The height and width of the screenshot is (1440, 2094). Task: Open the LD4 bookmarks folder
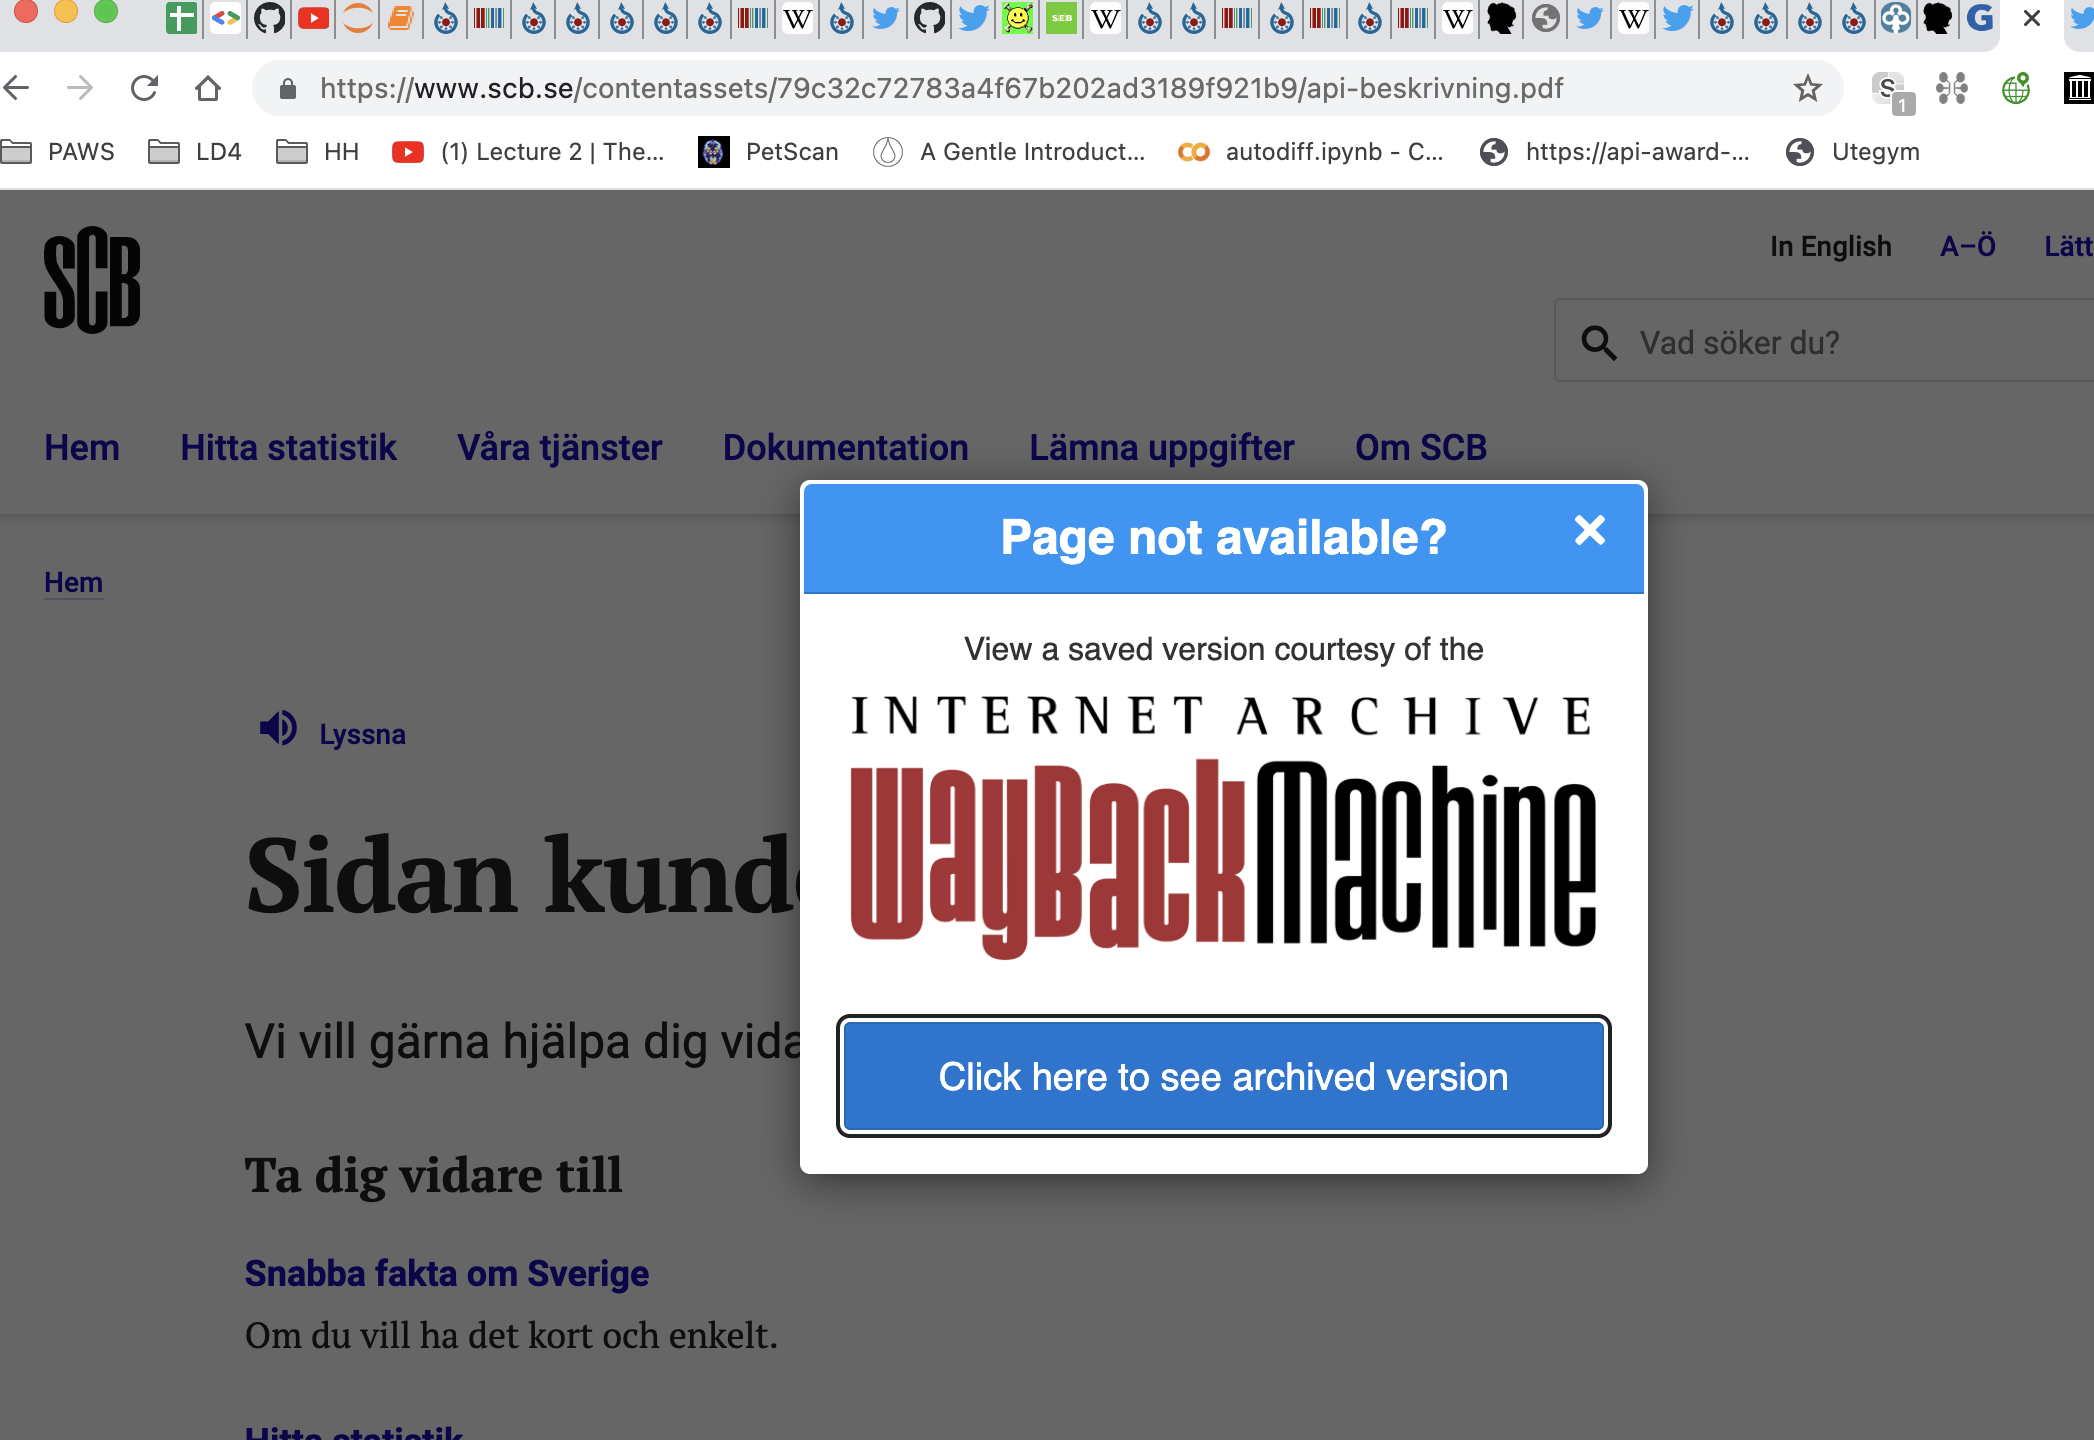point(195,152)
